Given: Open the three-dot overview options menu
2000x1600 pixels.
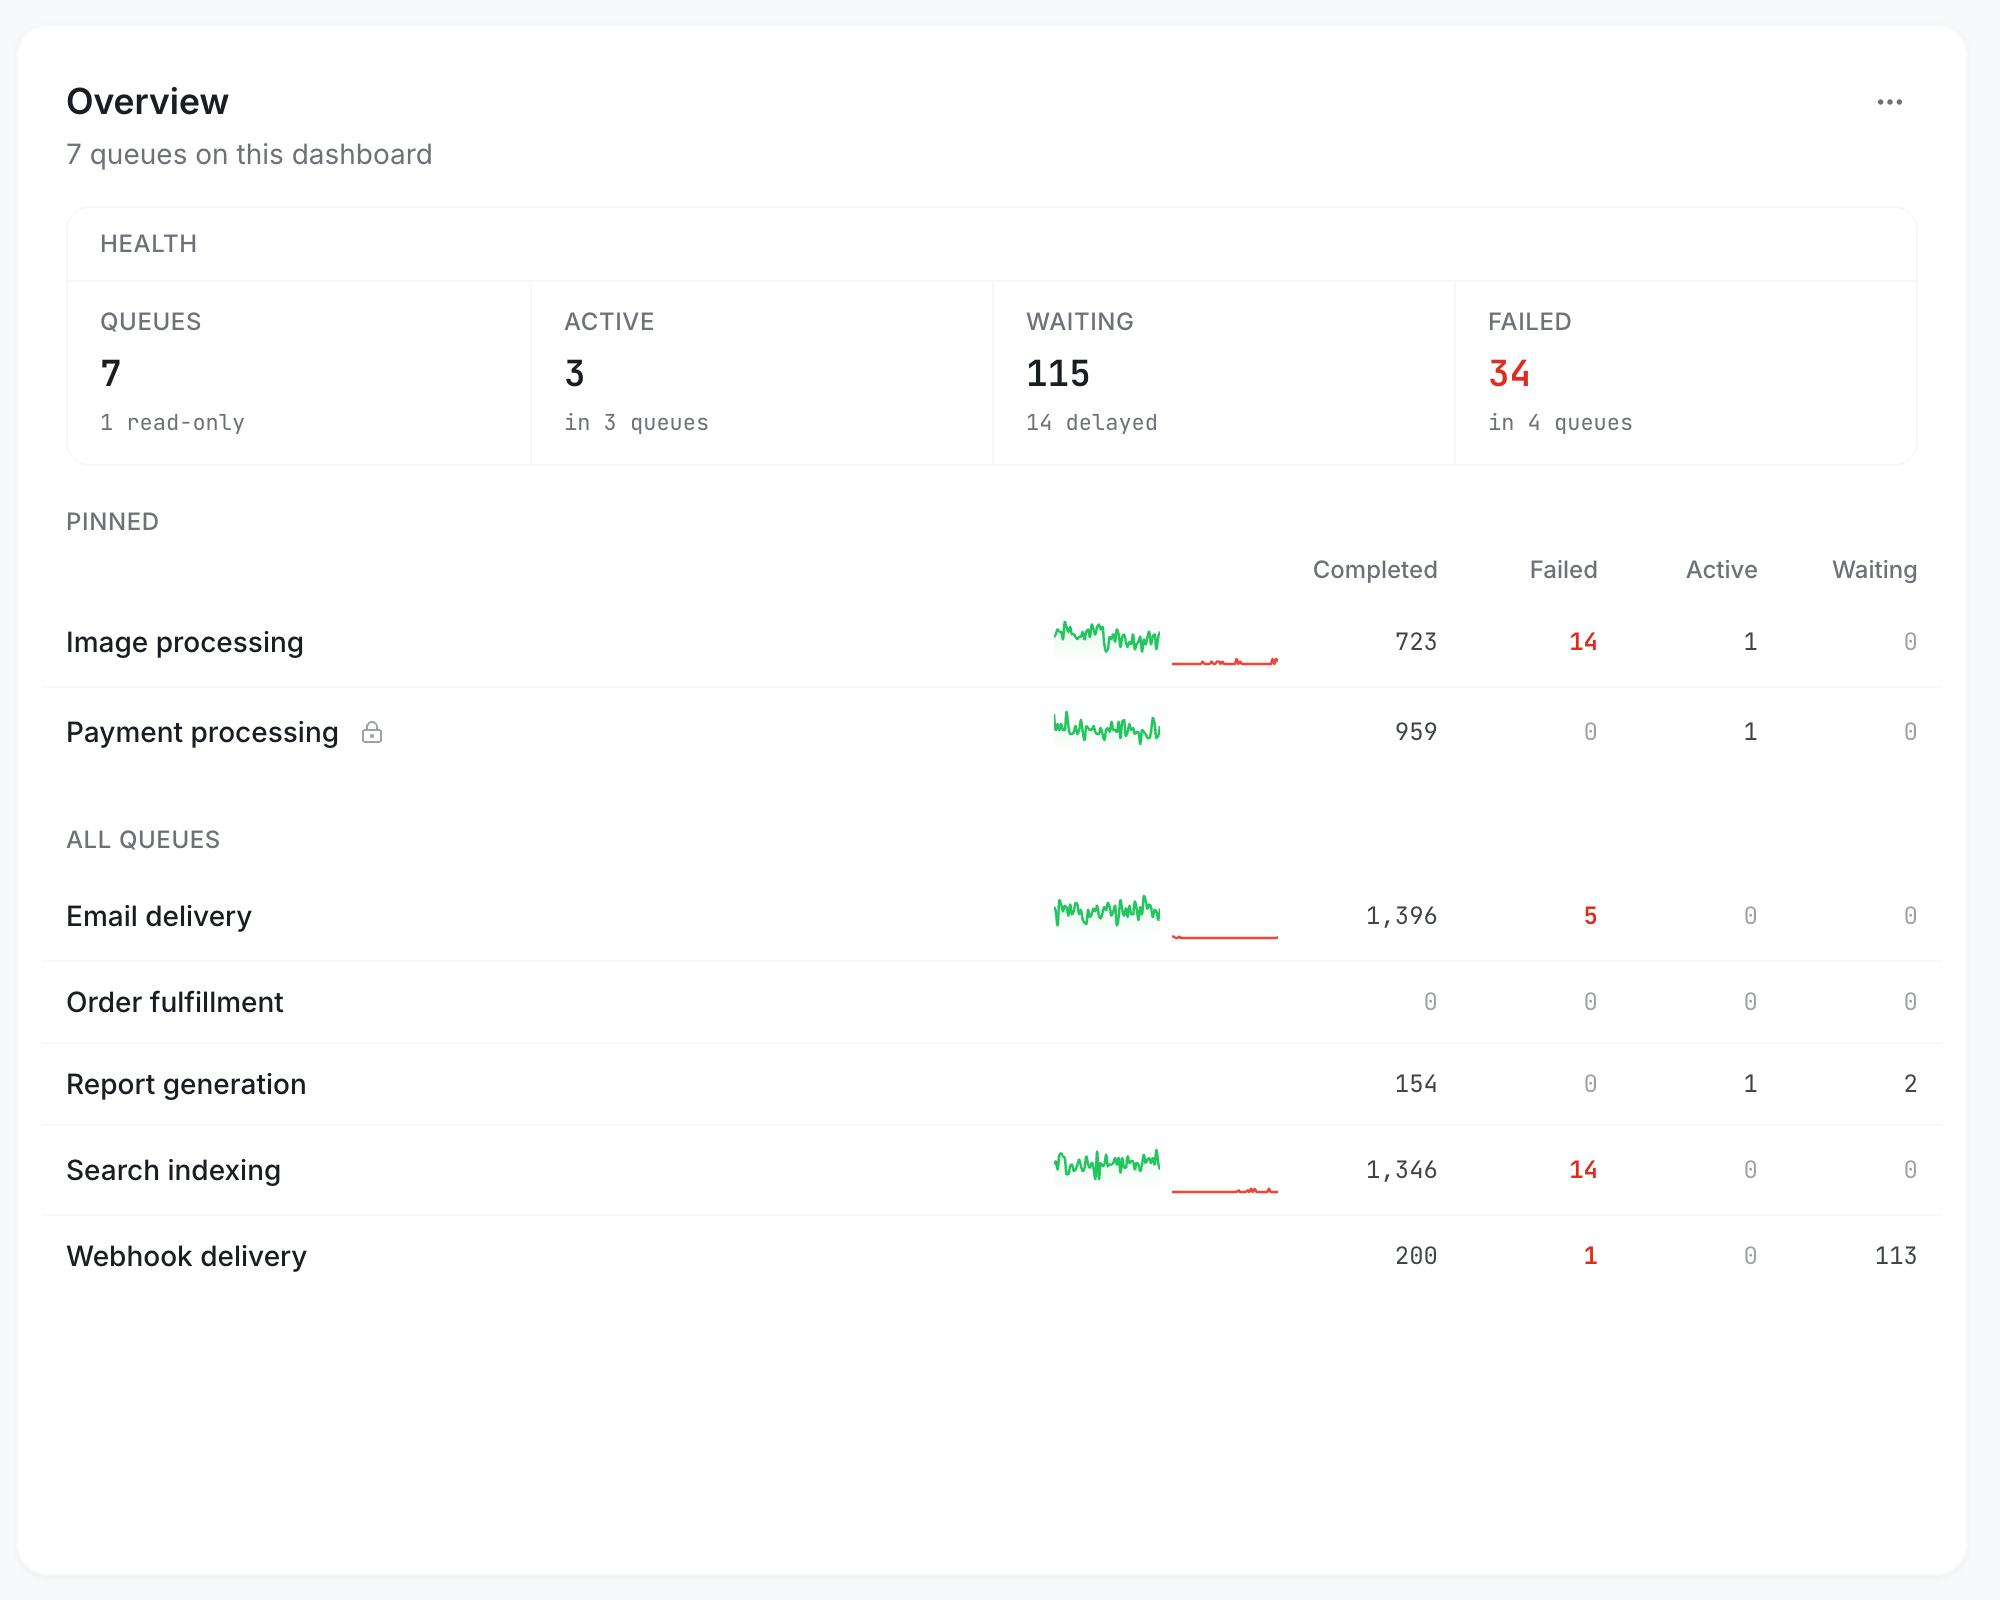Looking at the screenshot, I should (1889, 102).
